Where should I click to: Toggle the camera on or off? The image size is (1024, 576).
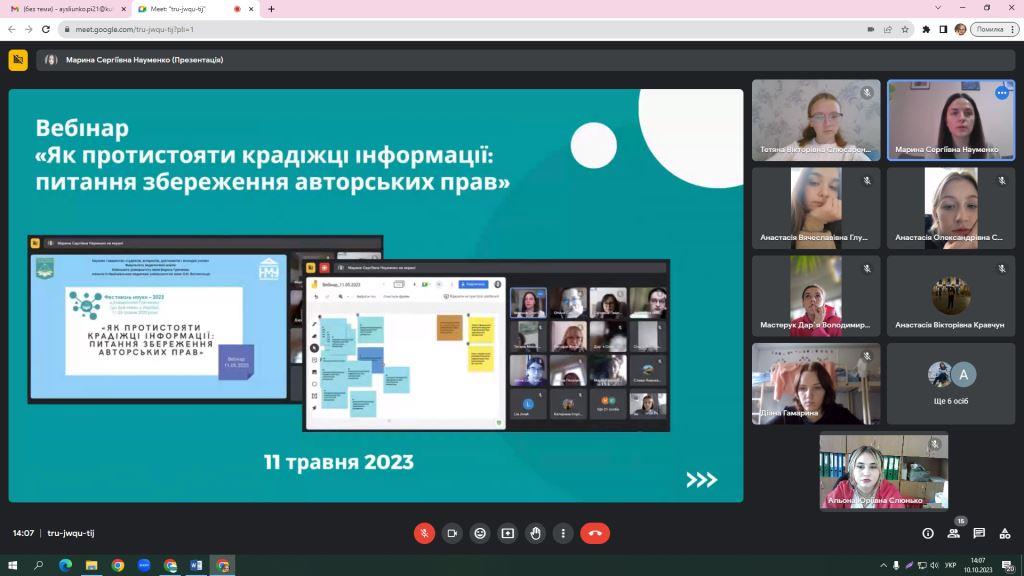pos(452,533)
